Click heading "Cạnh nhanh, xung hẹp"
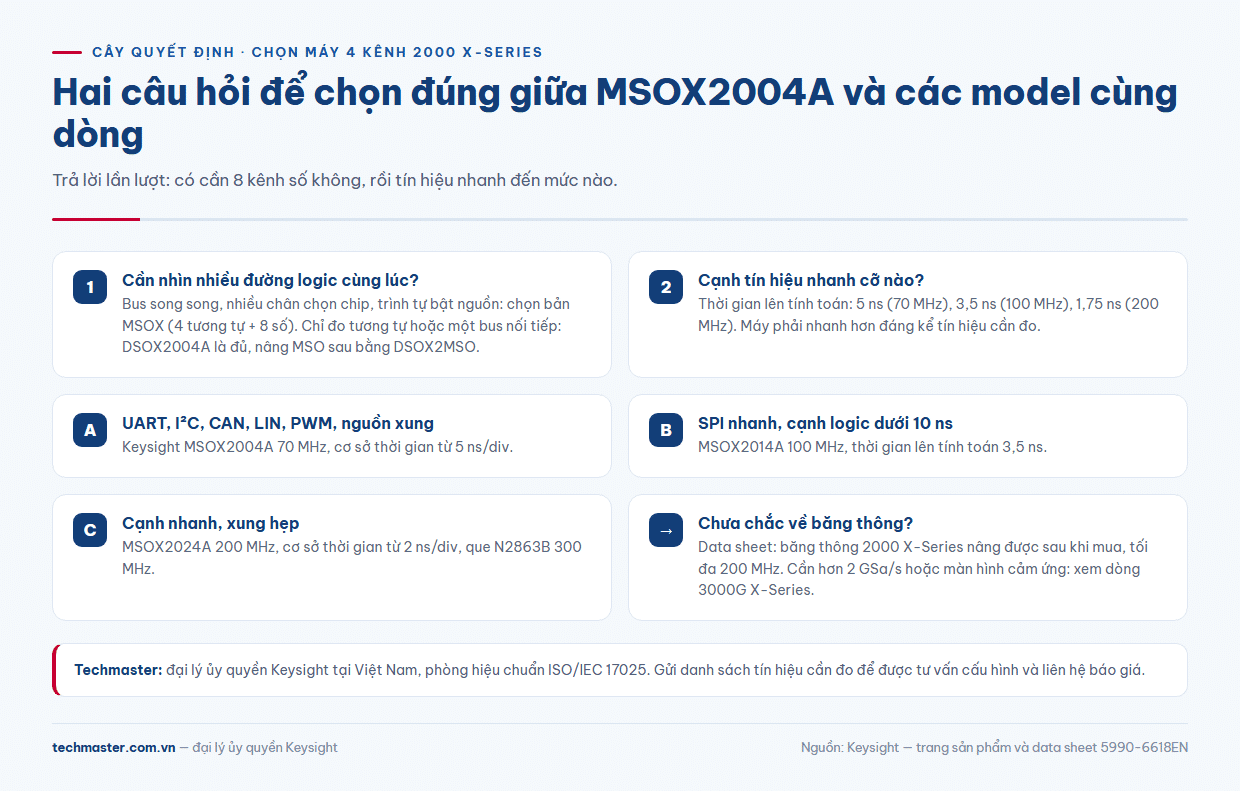 click(210, 523)
